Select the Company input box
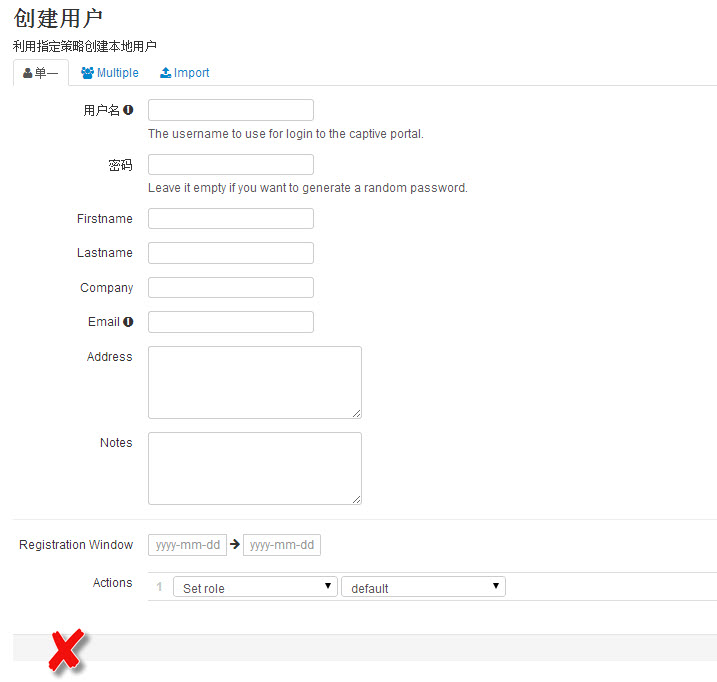The height and width of the screenshot is (682, 717). 230,288
